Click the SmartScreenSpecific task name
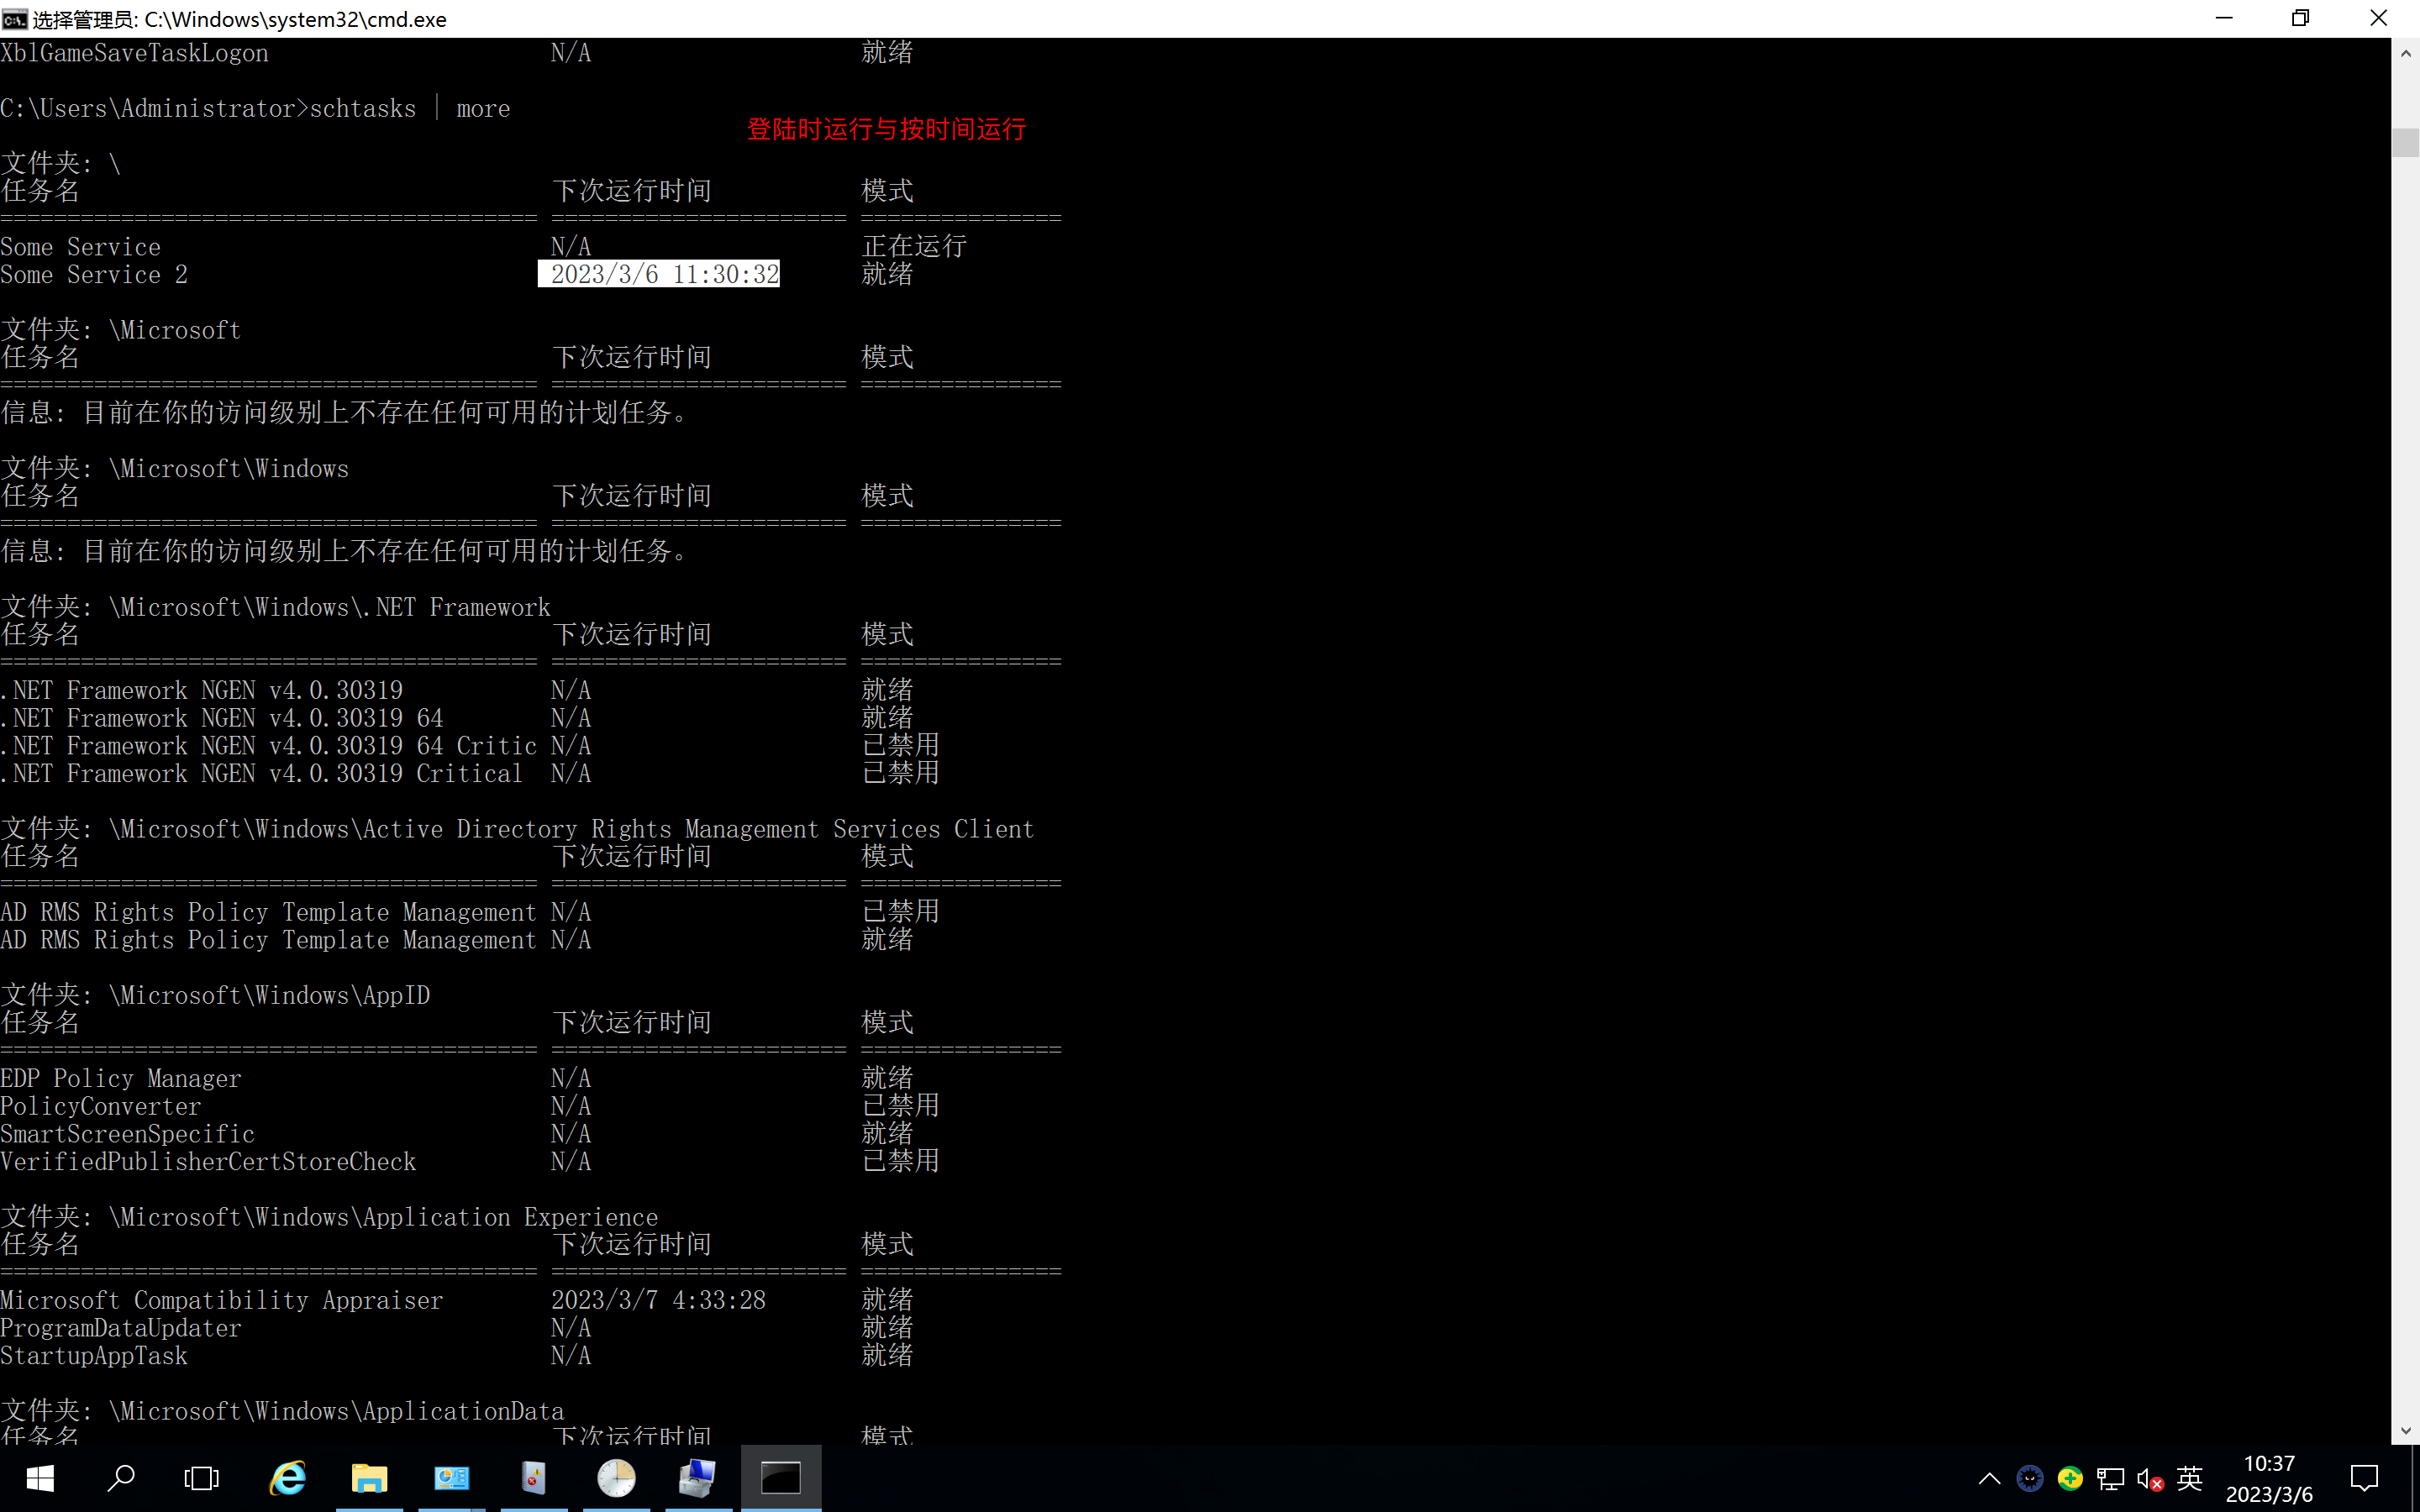 pyautogui.click(x=128, y=1134)
